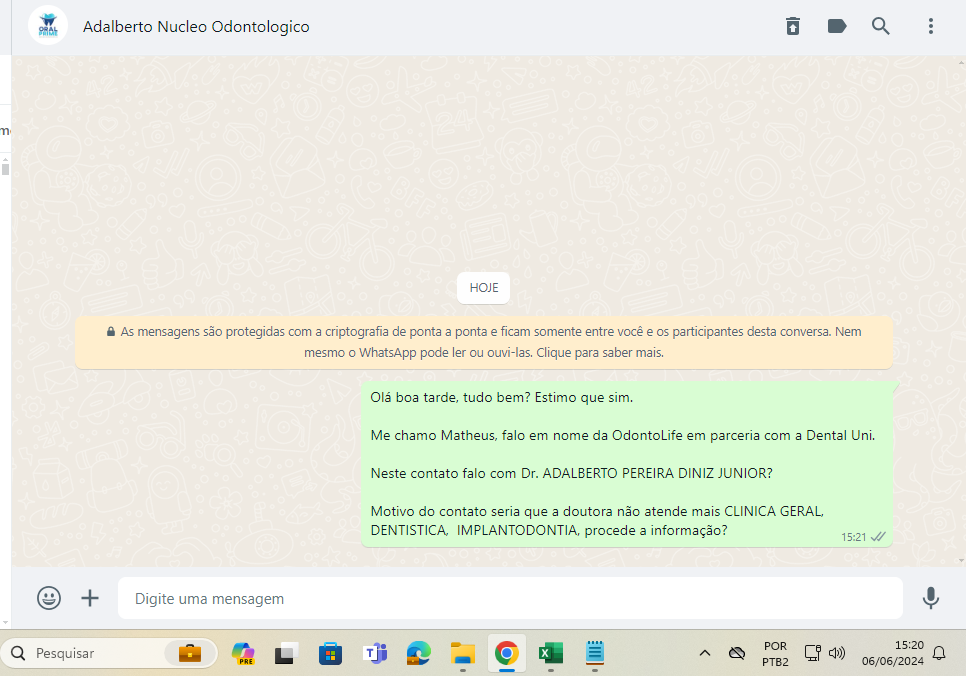This screenshot has width=966, height=676.
Task: Click the encryption notice banner to learn more
Action: [x=484, y=343]
